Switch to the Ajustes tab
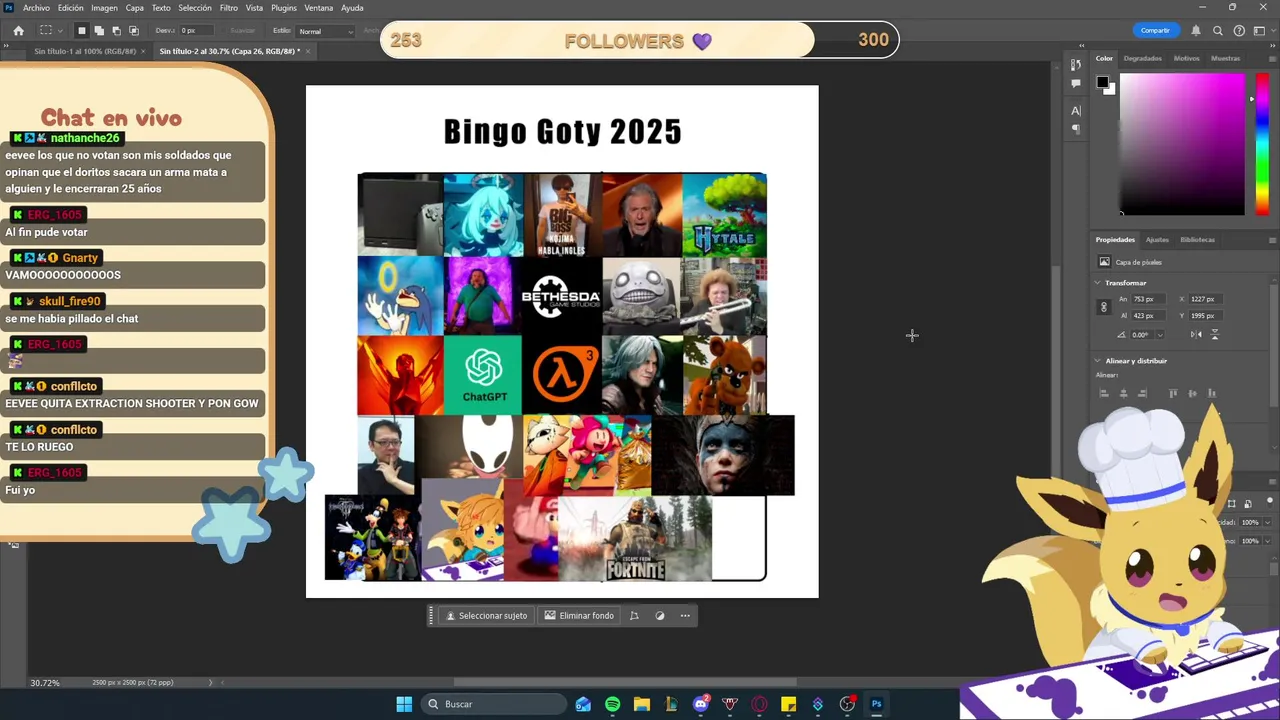The image size is (1280, 720). click(1157, 240)
